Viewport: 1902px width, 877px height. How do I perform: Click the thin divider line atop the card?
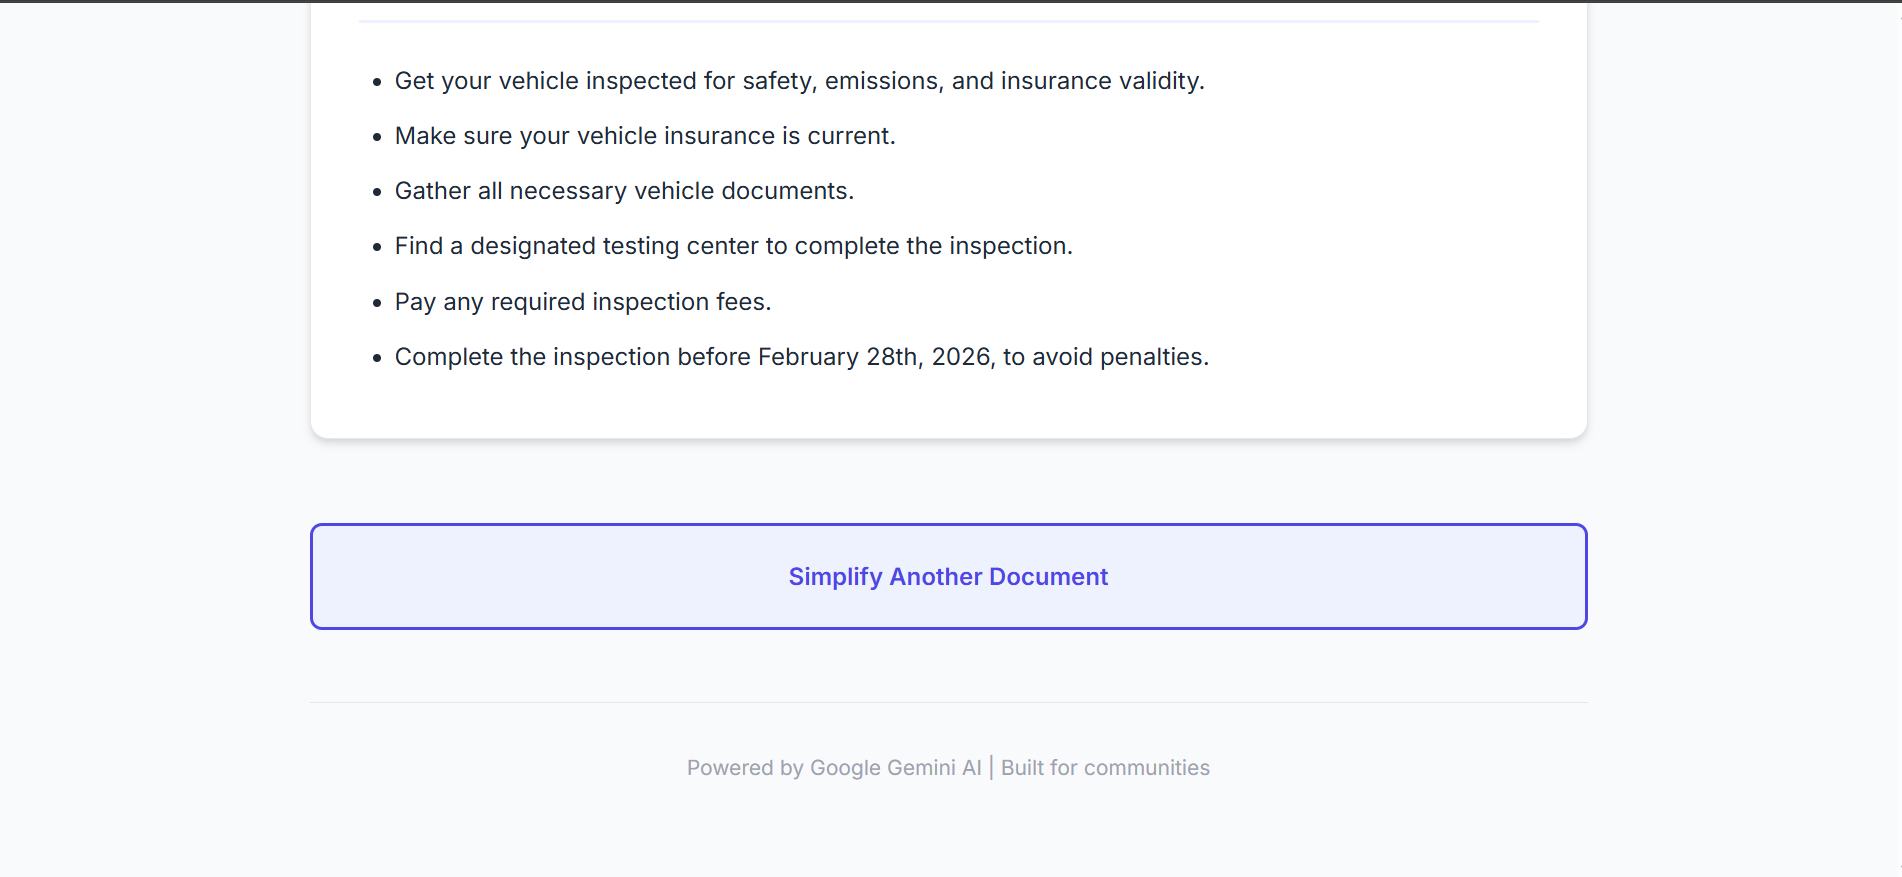tap(948, 21)
